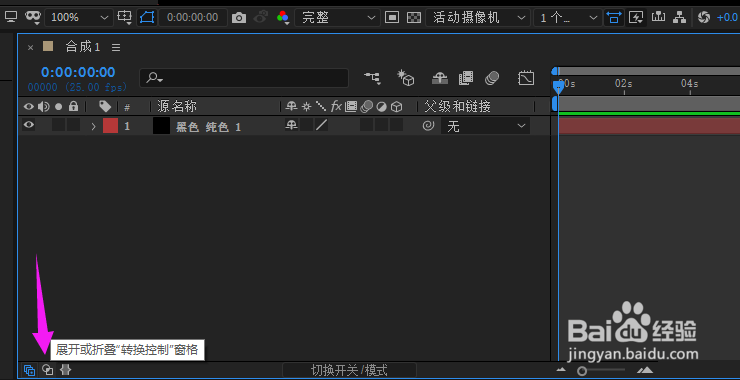Screen dimensions: 740x380
Task: Expand or collapse the in/out/duration pane
Action: click(x=66, y=370)
